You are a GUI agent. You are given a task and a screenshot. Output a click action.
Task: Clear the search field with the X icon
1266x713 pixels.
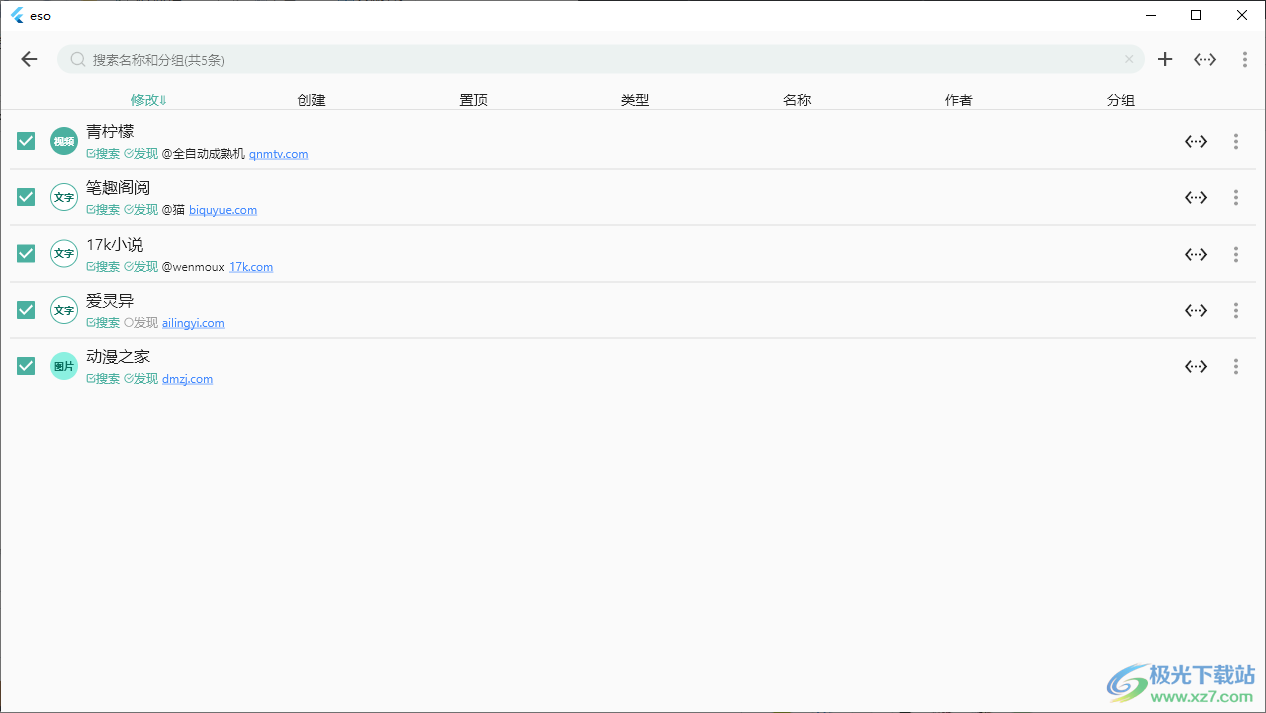coord(1129,59)
